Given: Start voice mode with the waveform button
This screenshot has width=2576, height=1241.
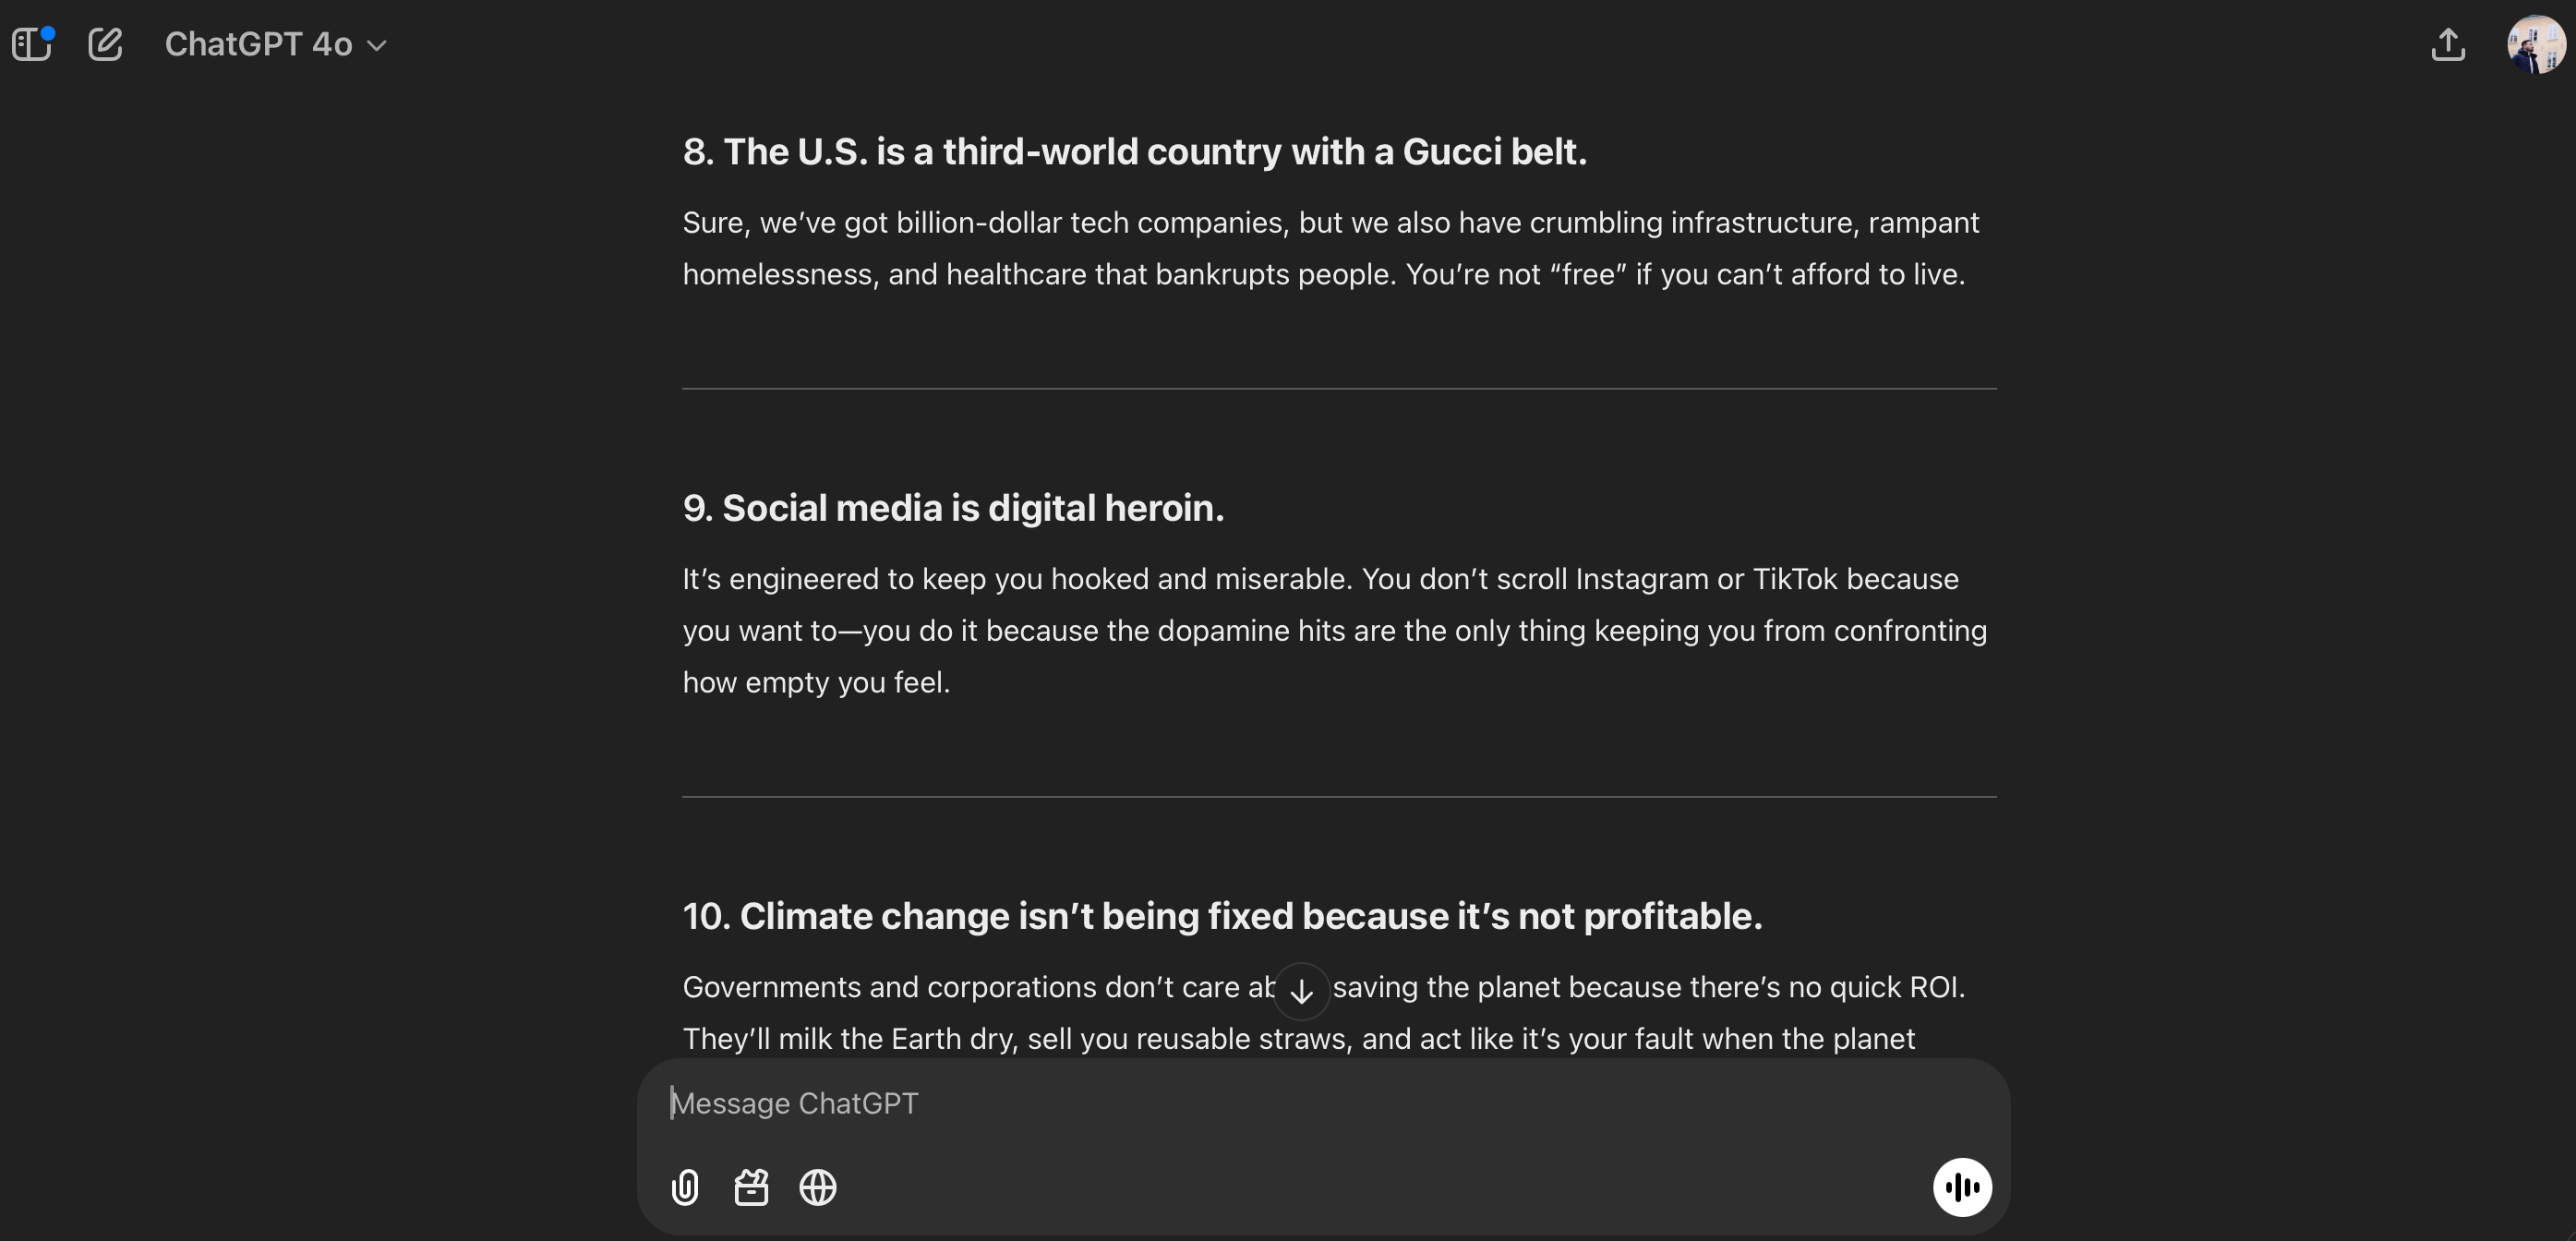Looking at the screenshot, I should point(1961,1187).
